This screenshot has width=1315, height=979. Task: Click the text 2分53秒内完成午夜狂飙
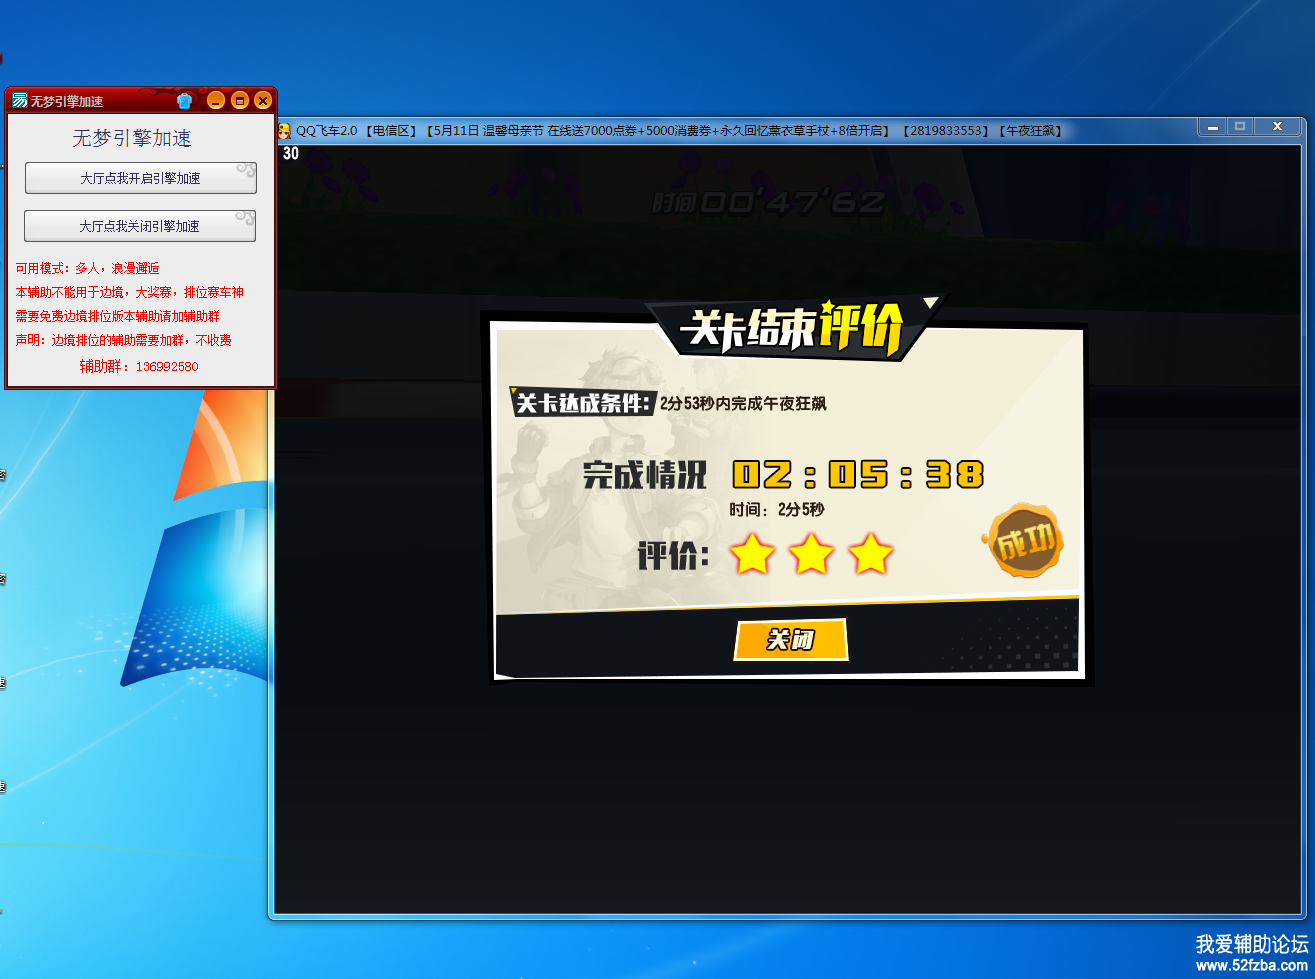pos(743,403)
